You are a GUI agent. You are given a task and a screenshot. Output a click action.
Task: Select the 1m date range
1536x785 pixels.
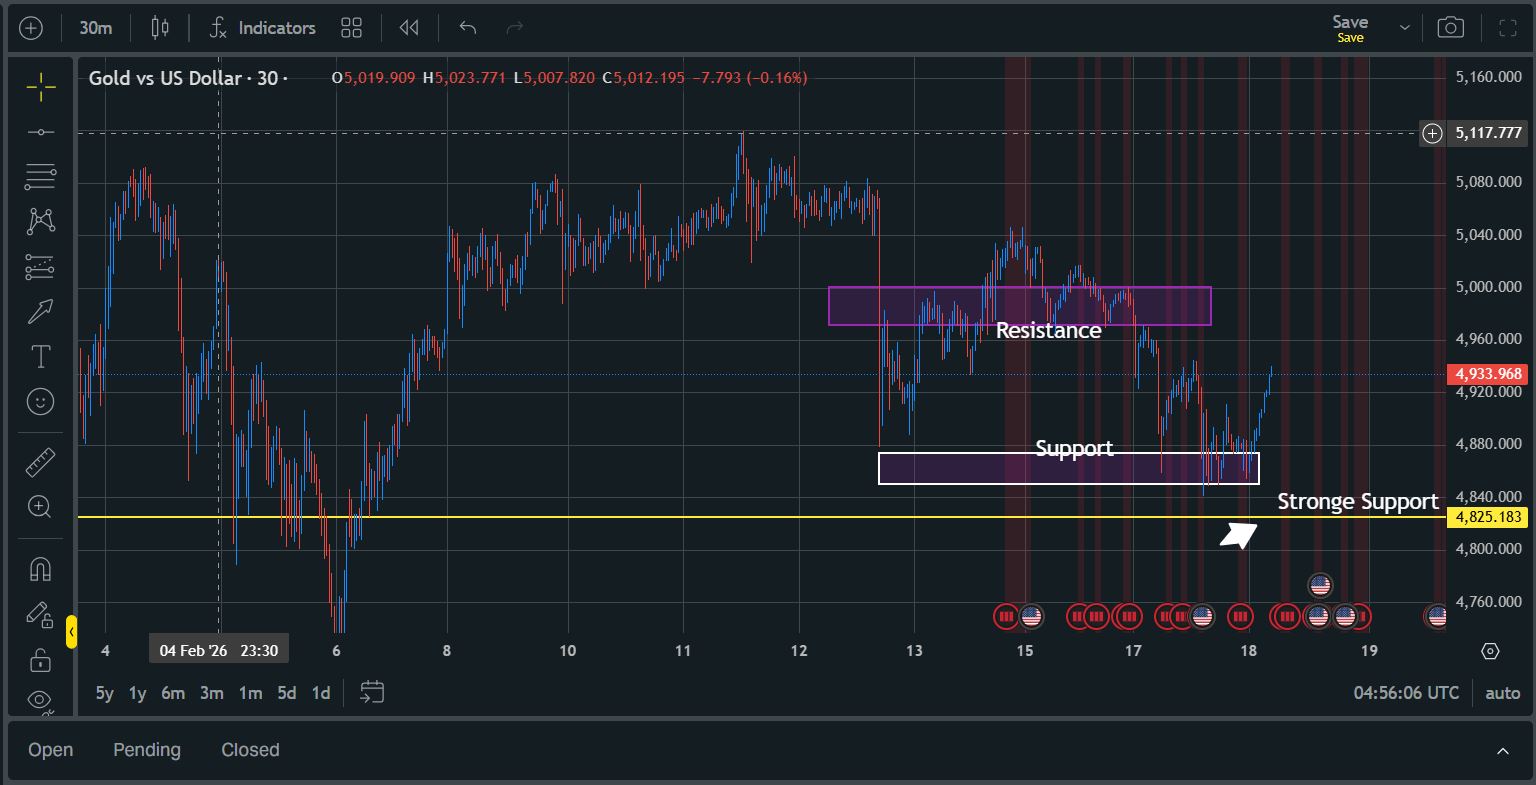pos(250,693)
